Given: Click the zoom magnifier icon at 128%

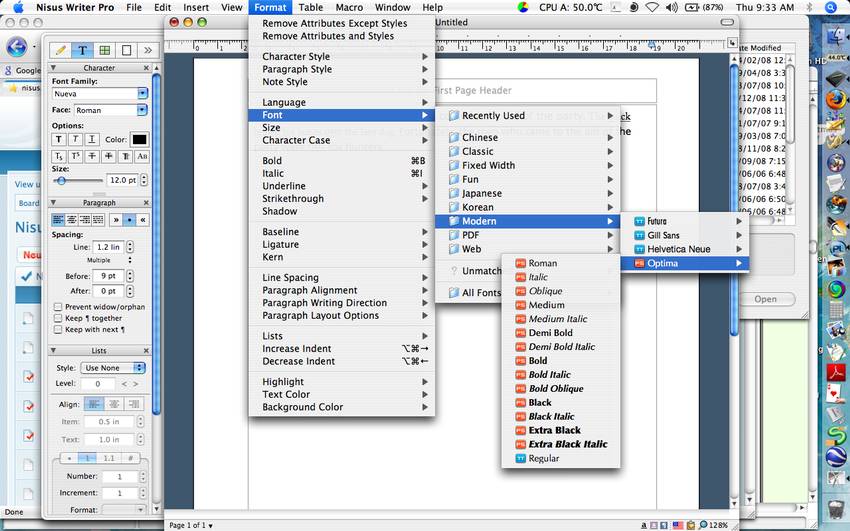Looking at the screenshot, I should 703,524.
